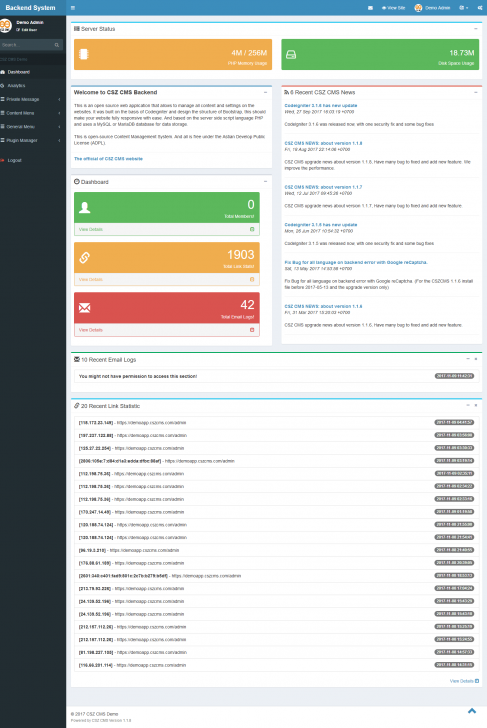
Task: Open View Site link in header
Action: 393,8
